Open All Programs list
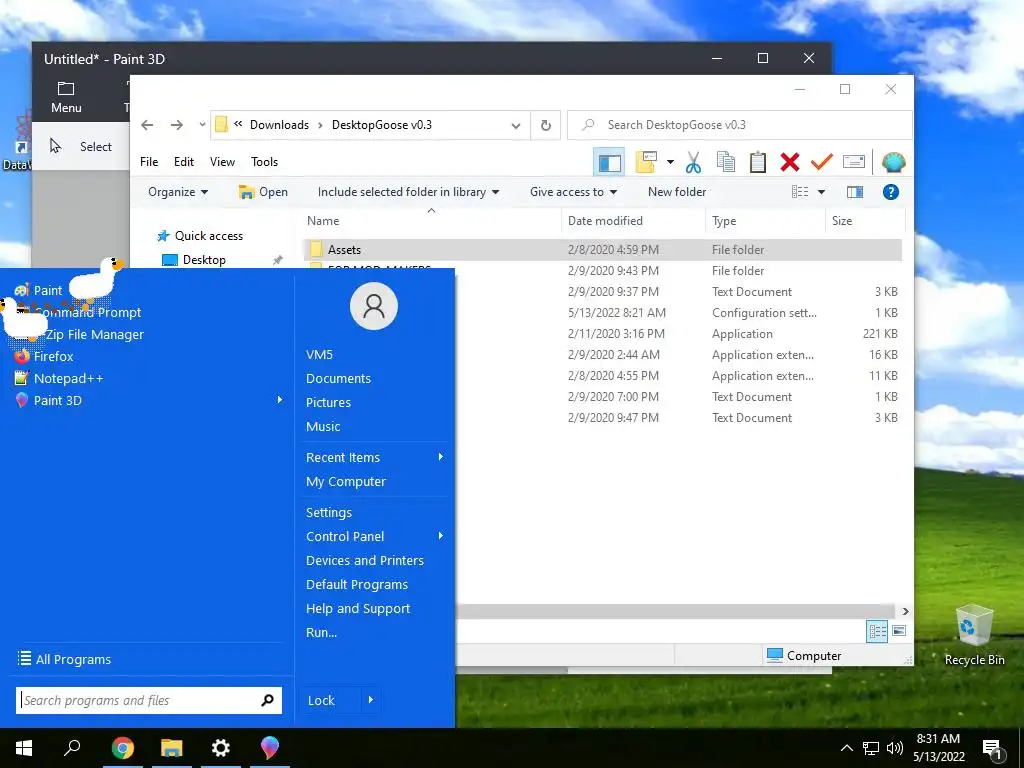This screenshot has height=768, width=1024. pos(64,659)
